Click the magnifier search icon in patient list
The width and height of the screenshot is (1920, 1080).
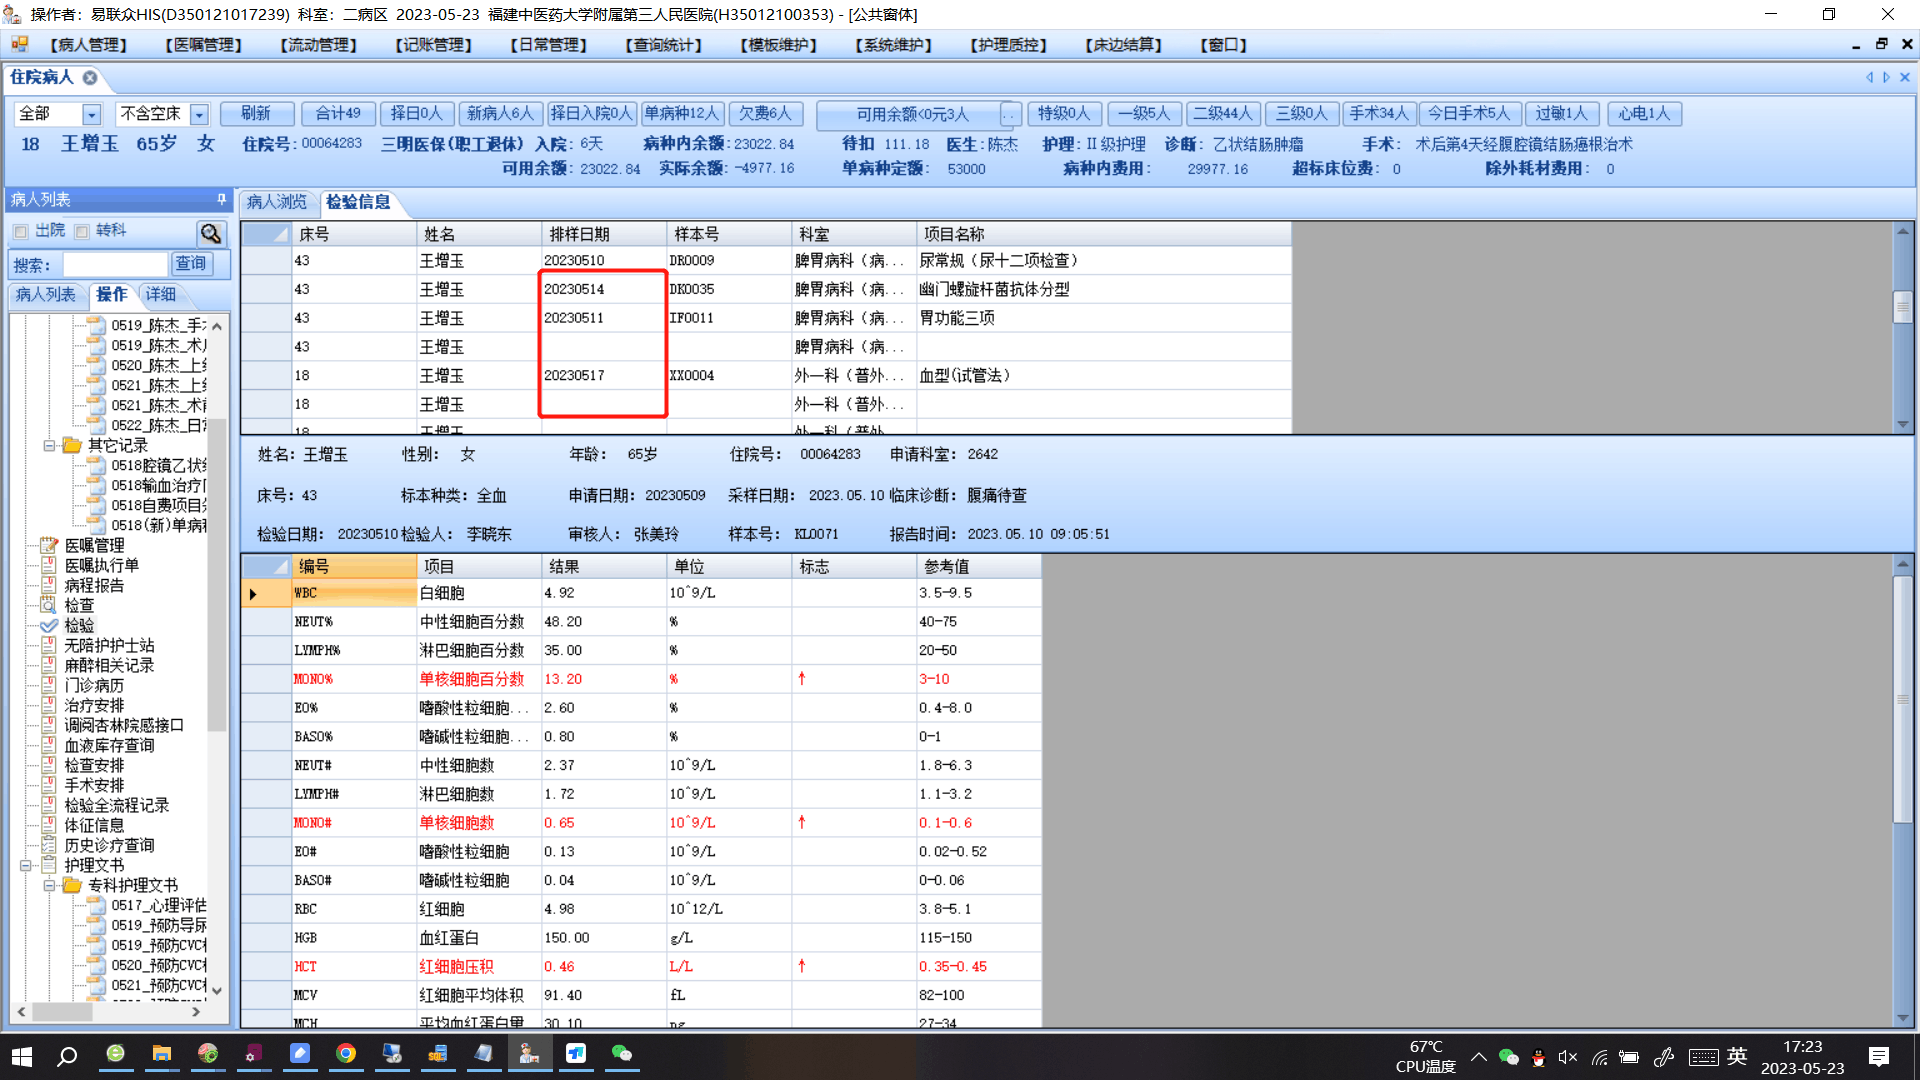pyautogui.click(x=210, y=233)
